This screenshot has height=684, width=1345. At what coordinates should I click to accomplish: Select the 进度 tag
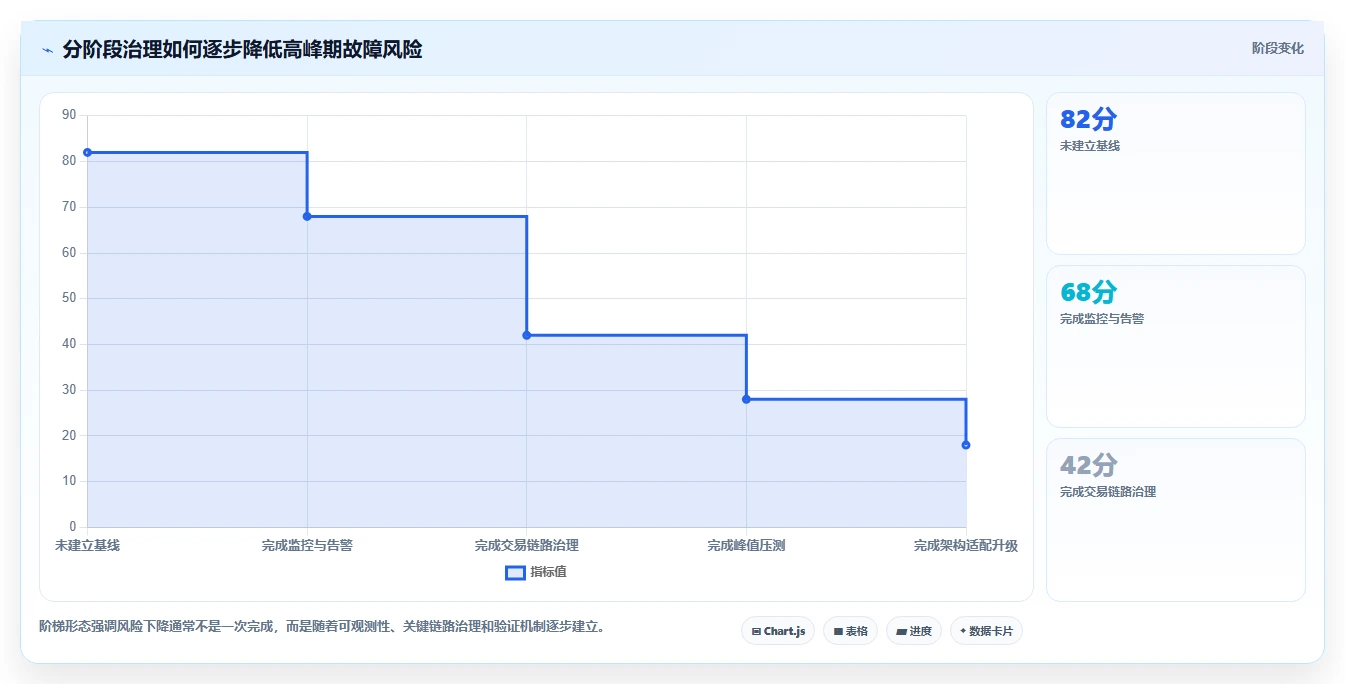914,631
